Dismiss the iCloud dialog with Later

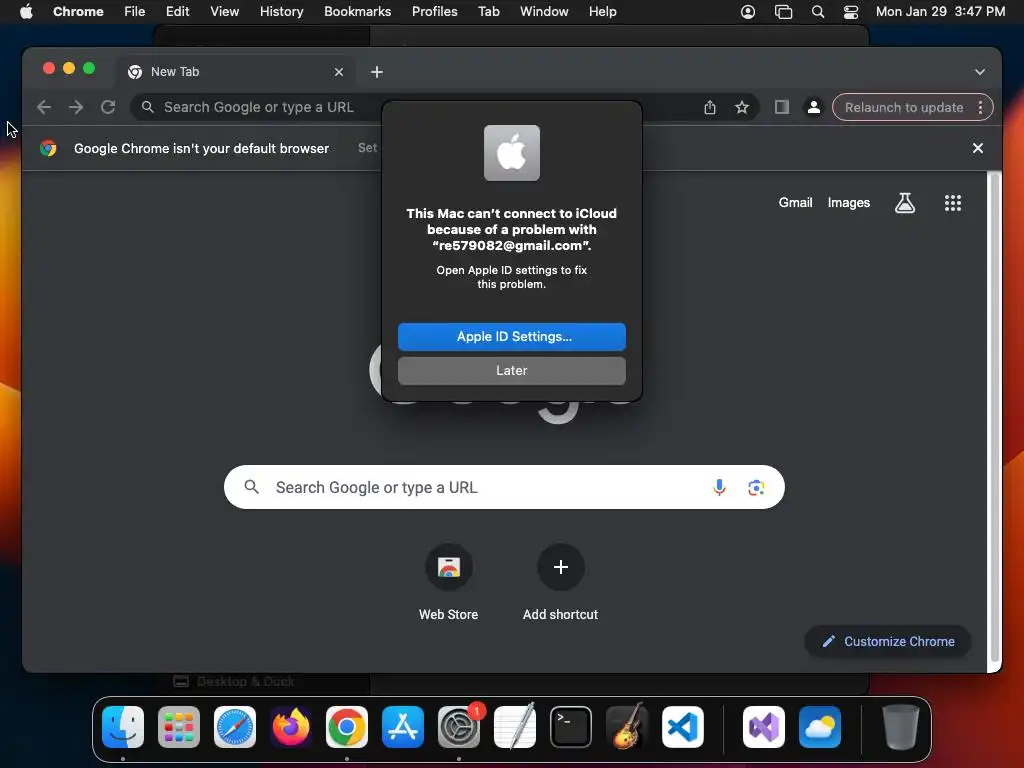511,370
